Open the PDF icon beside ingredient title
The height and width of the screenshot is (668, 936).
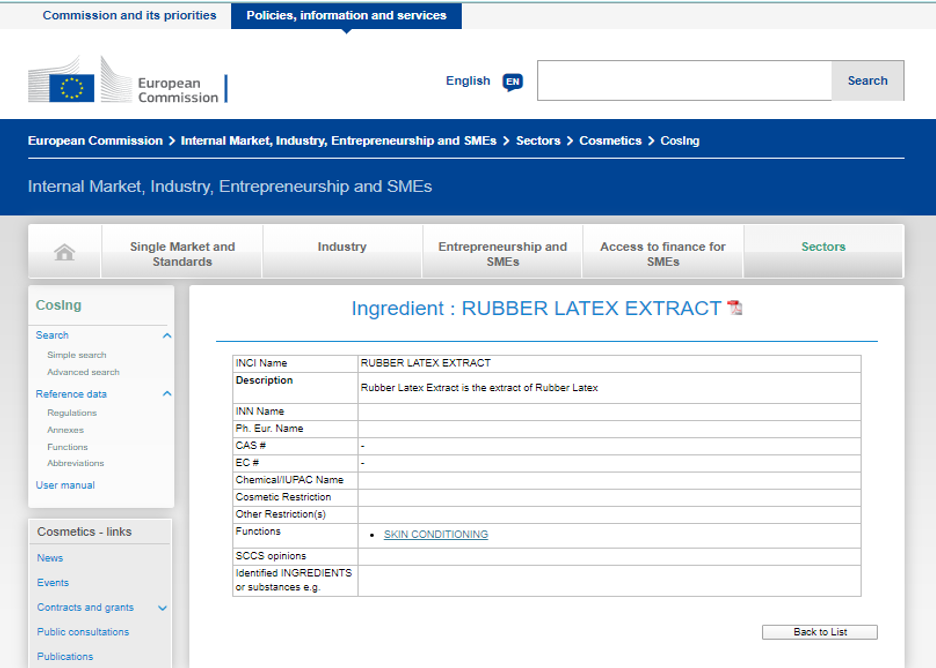pos(735,308)
